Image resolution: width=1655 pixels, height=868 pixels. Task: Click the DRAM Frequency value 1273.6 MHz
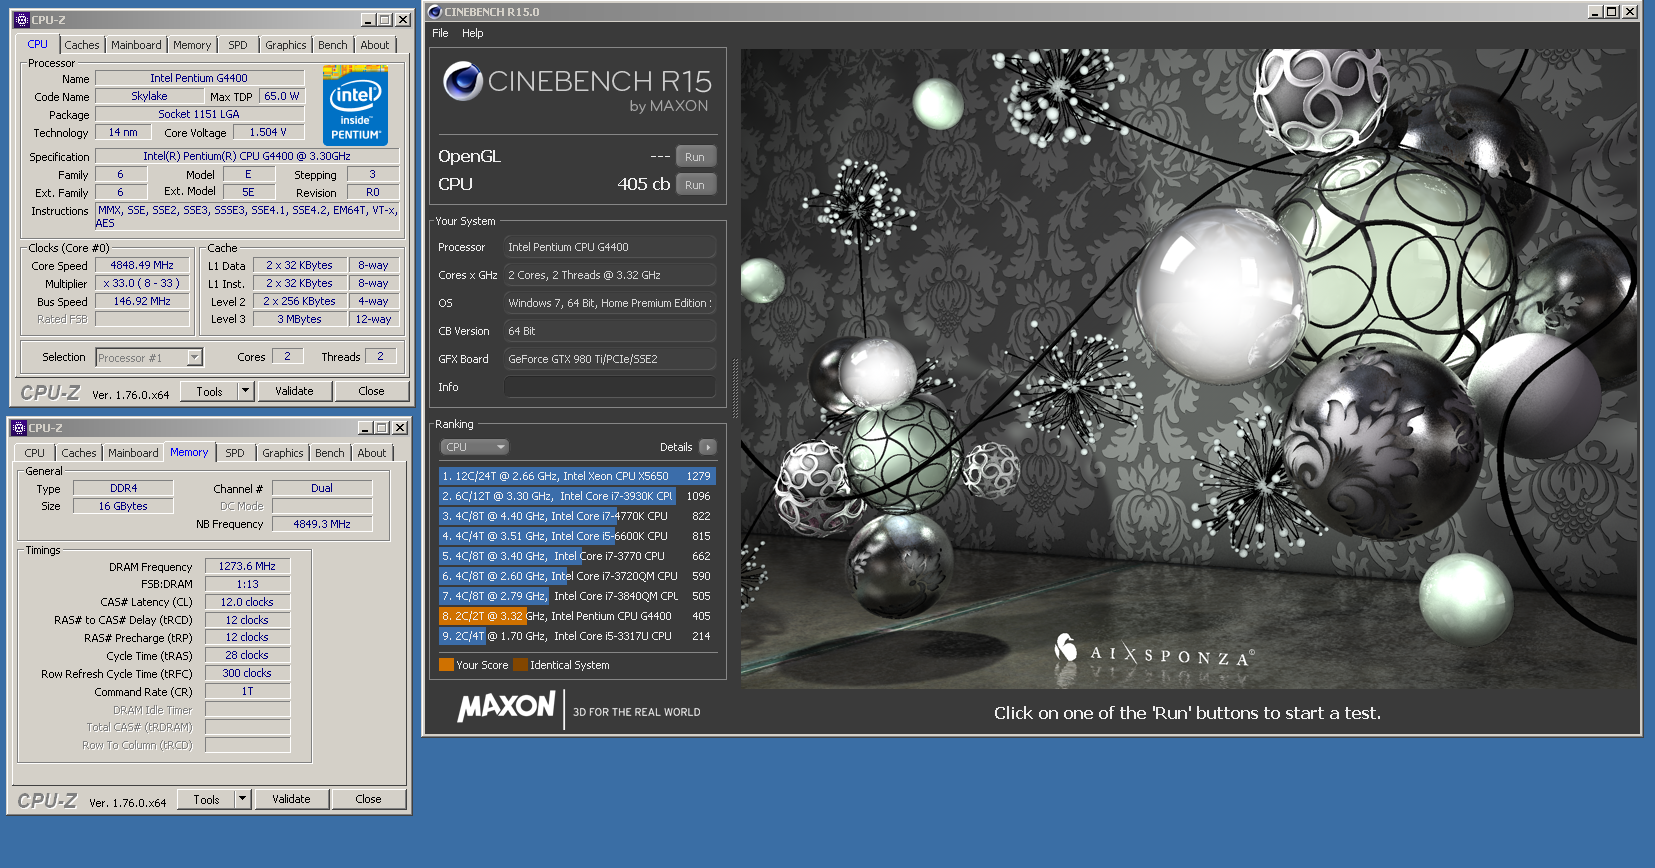coord(247,566)
